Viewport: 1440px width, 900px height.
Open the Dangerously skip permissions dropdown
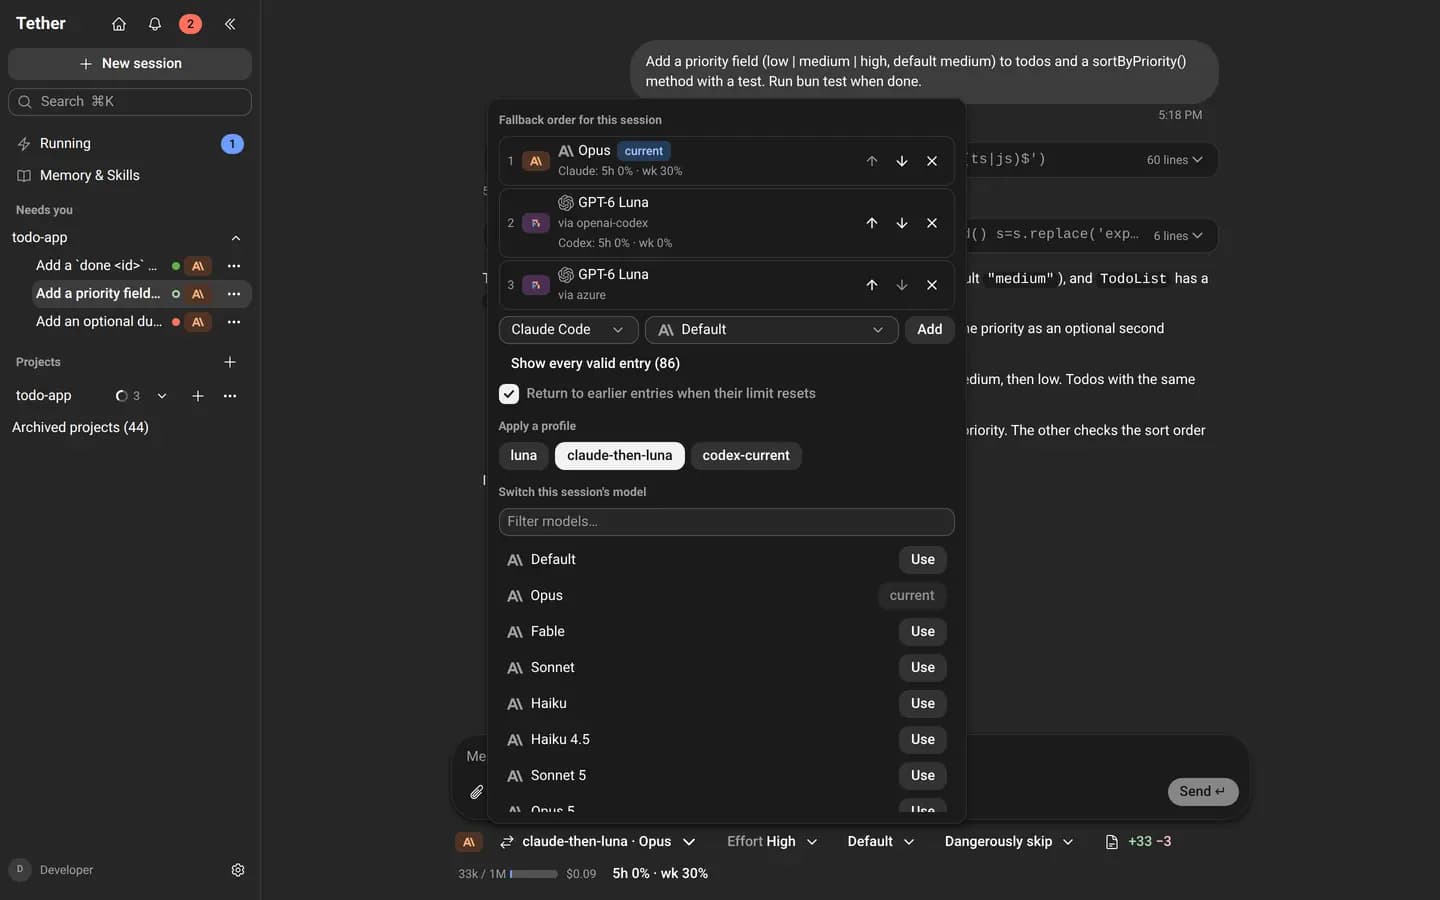coord(1008,842)
